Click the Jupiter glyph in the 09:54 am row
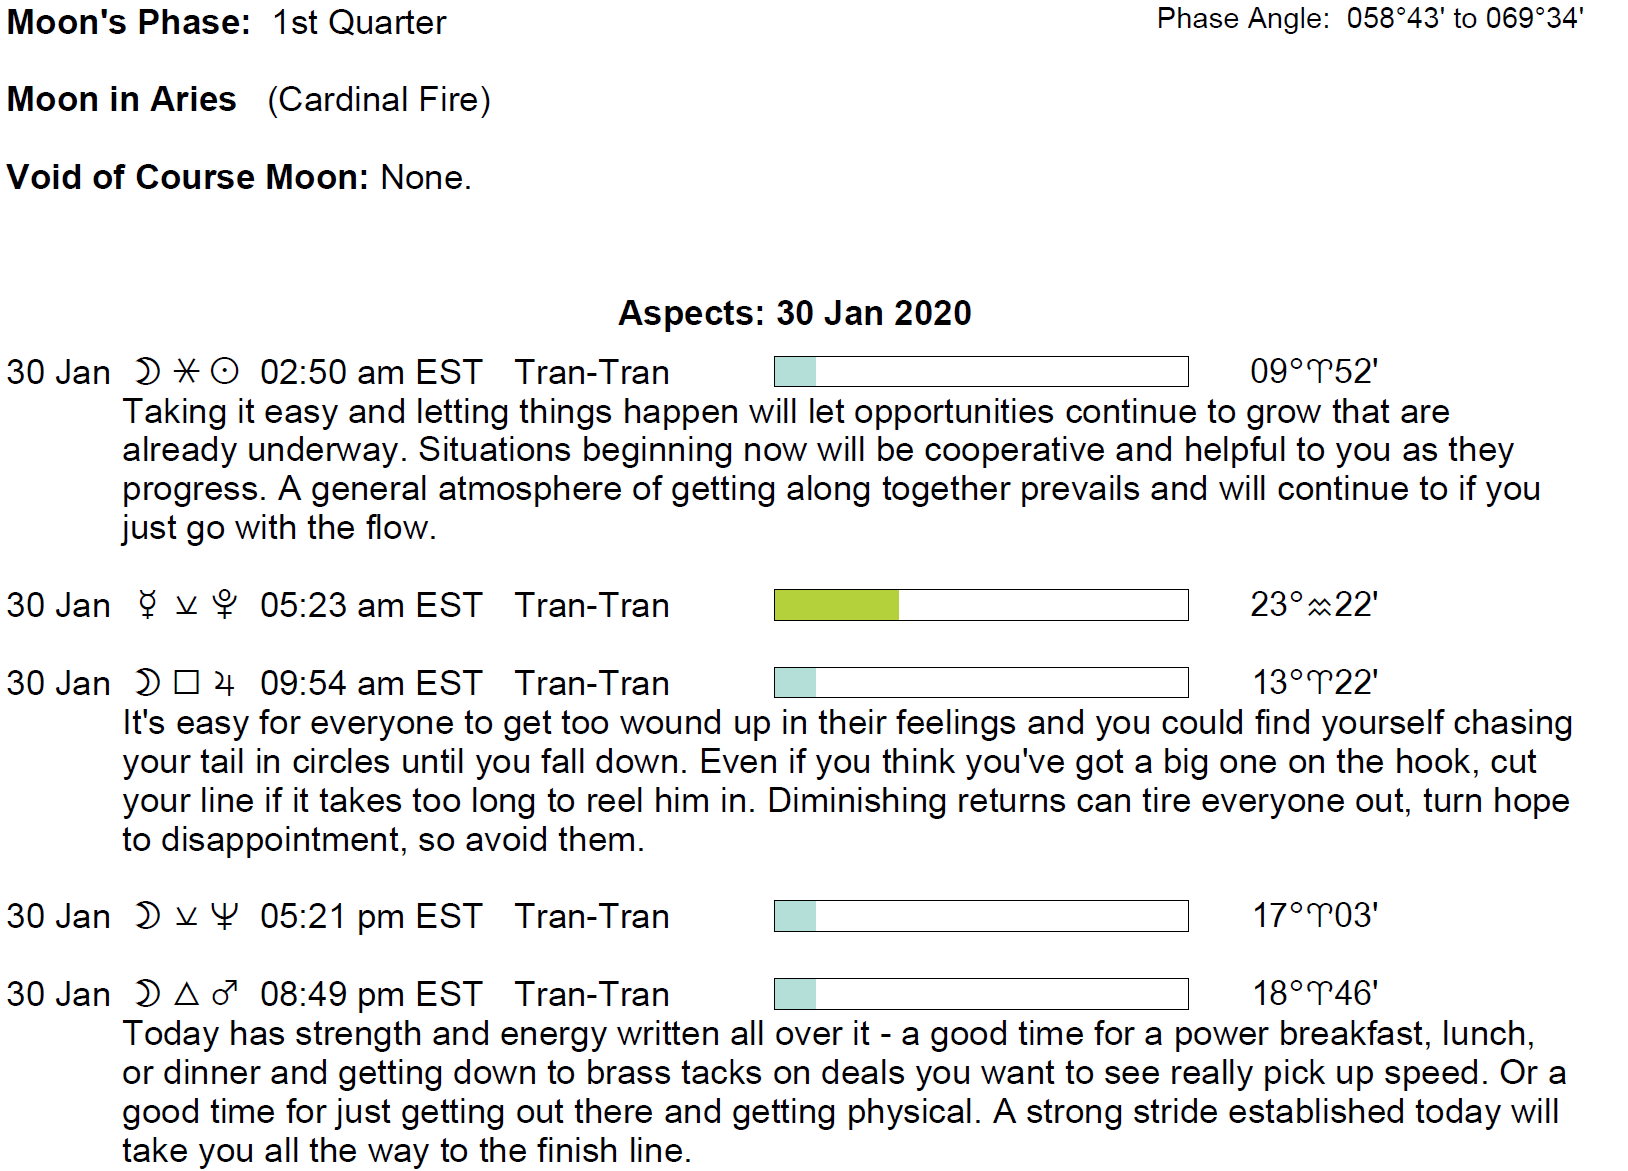The image size is (1628, 1171). (x=225, y=684)
